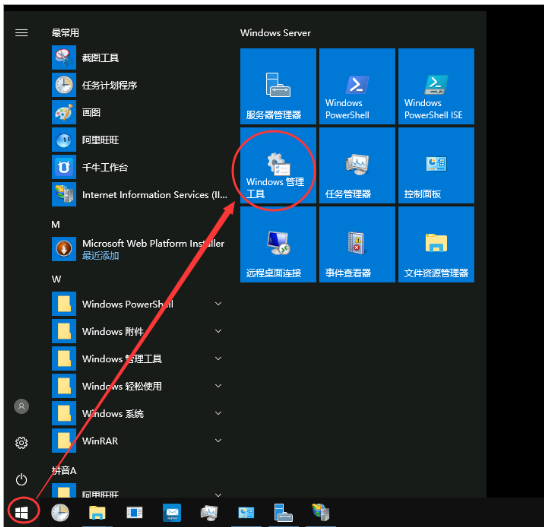Open Control Panel taskbar icon

(x=246, y=512)
